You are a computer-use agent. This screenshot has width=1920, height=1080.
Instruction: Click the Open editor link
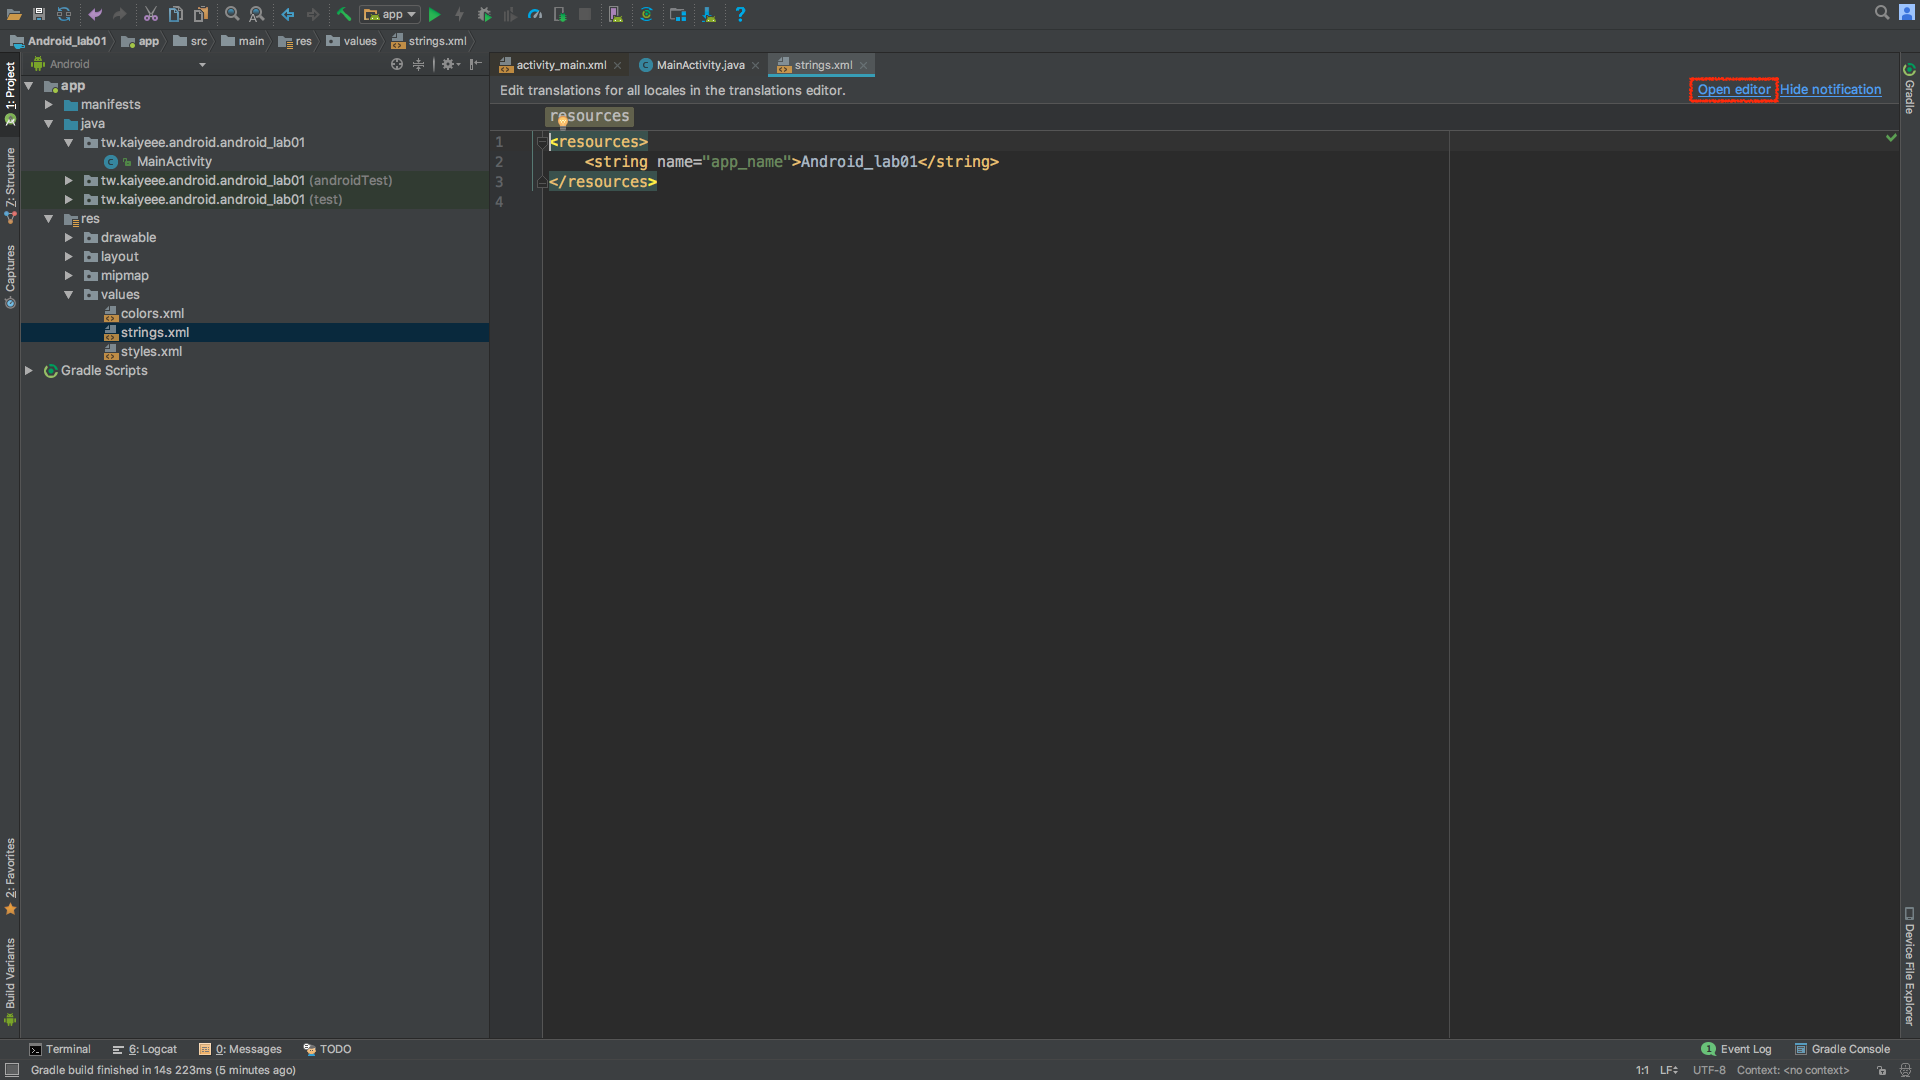(x=1734, y=90)
